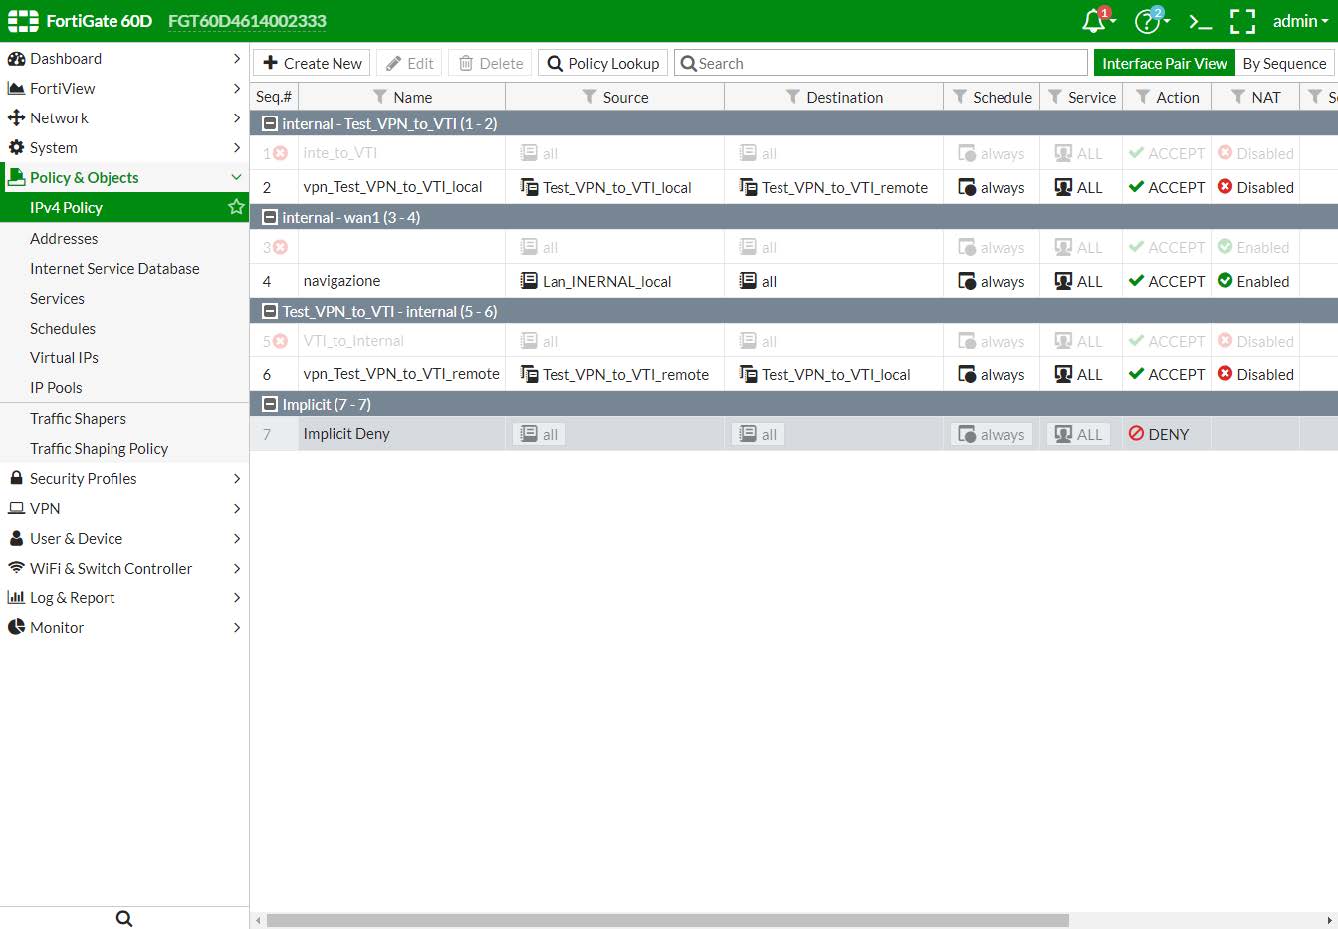
Task: Click the Edit button
Action: click(410, 63)
